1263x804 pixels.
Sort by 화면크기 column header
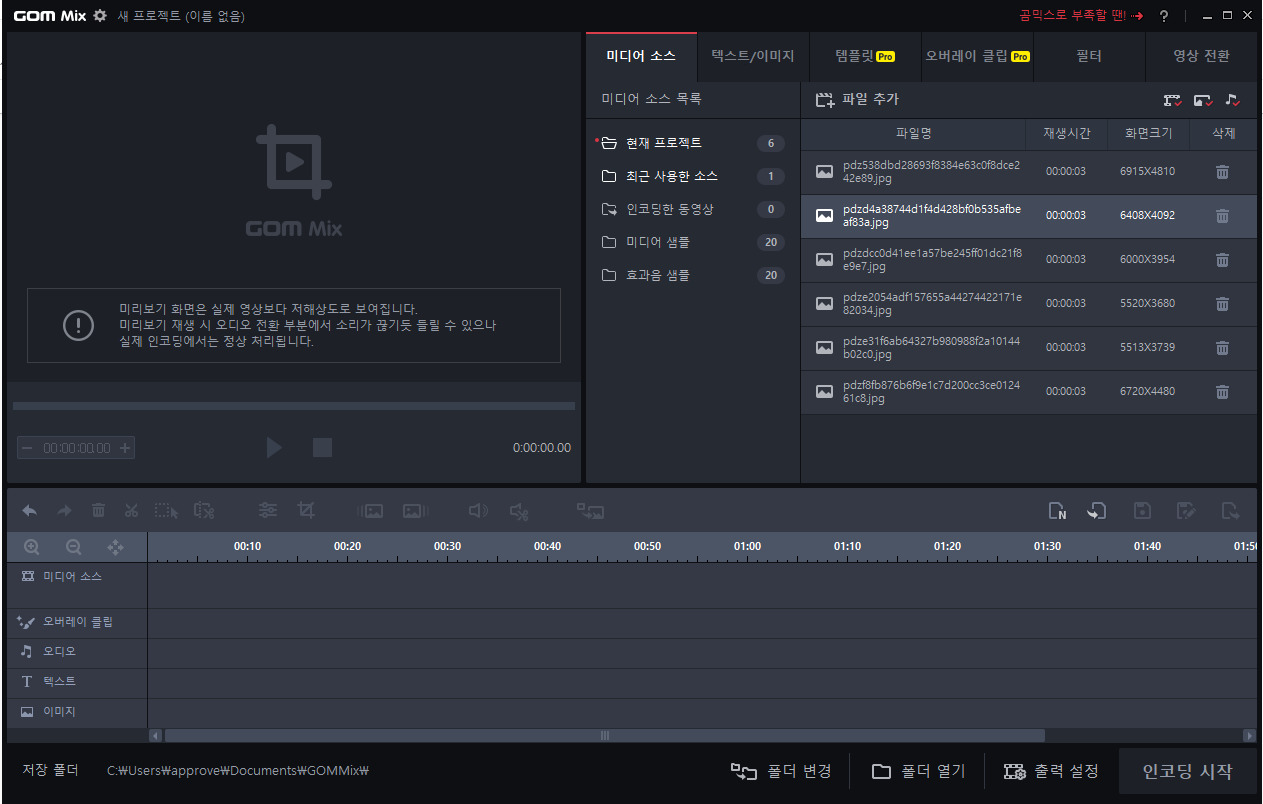pos(1148,134)
